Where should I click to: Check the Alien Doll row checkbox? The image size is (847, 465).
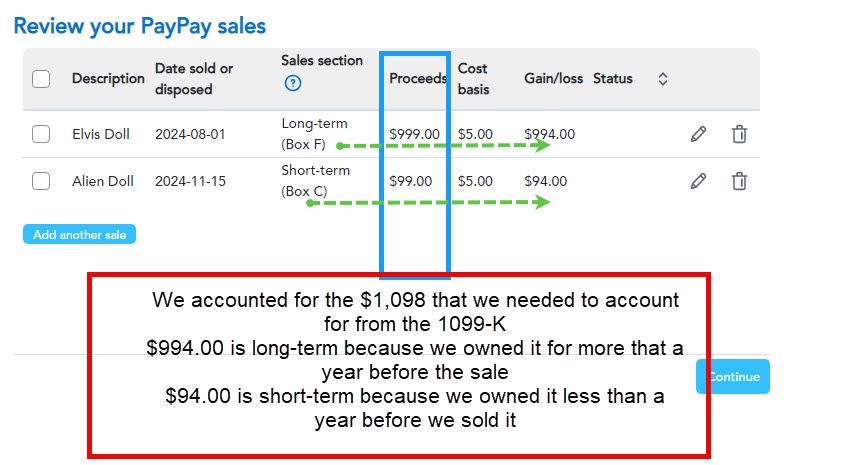tap(41, 181)
